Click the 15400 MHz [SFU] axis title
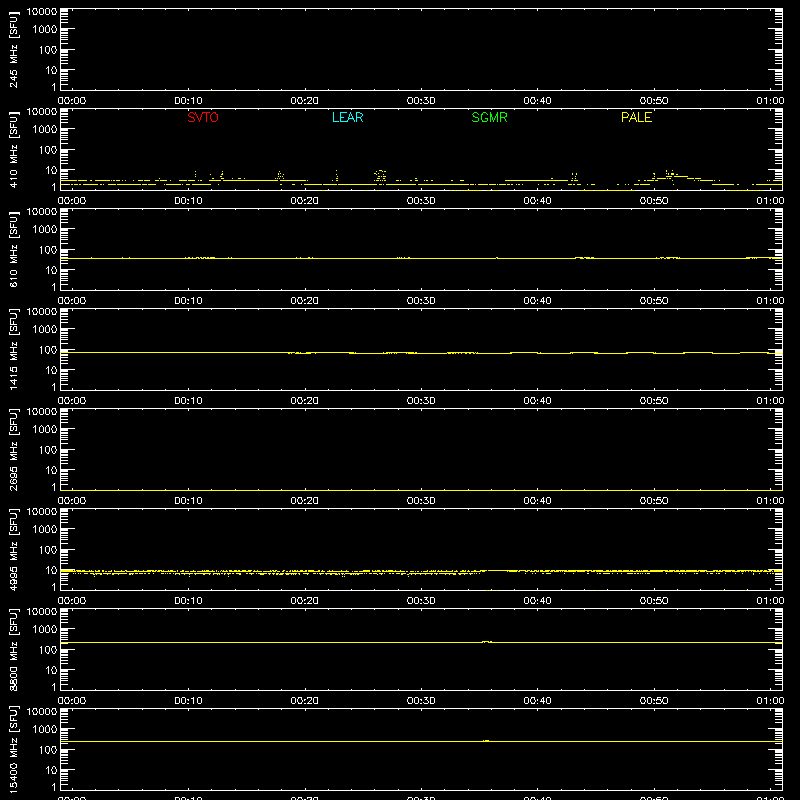 13,749
